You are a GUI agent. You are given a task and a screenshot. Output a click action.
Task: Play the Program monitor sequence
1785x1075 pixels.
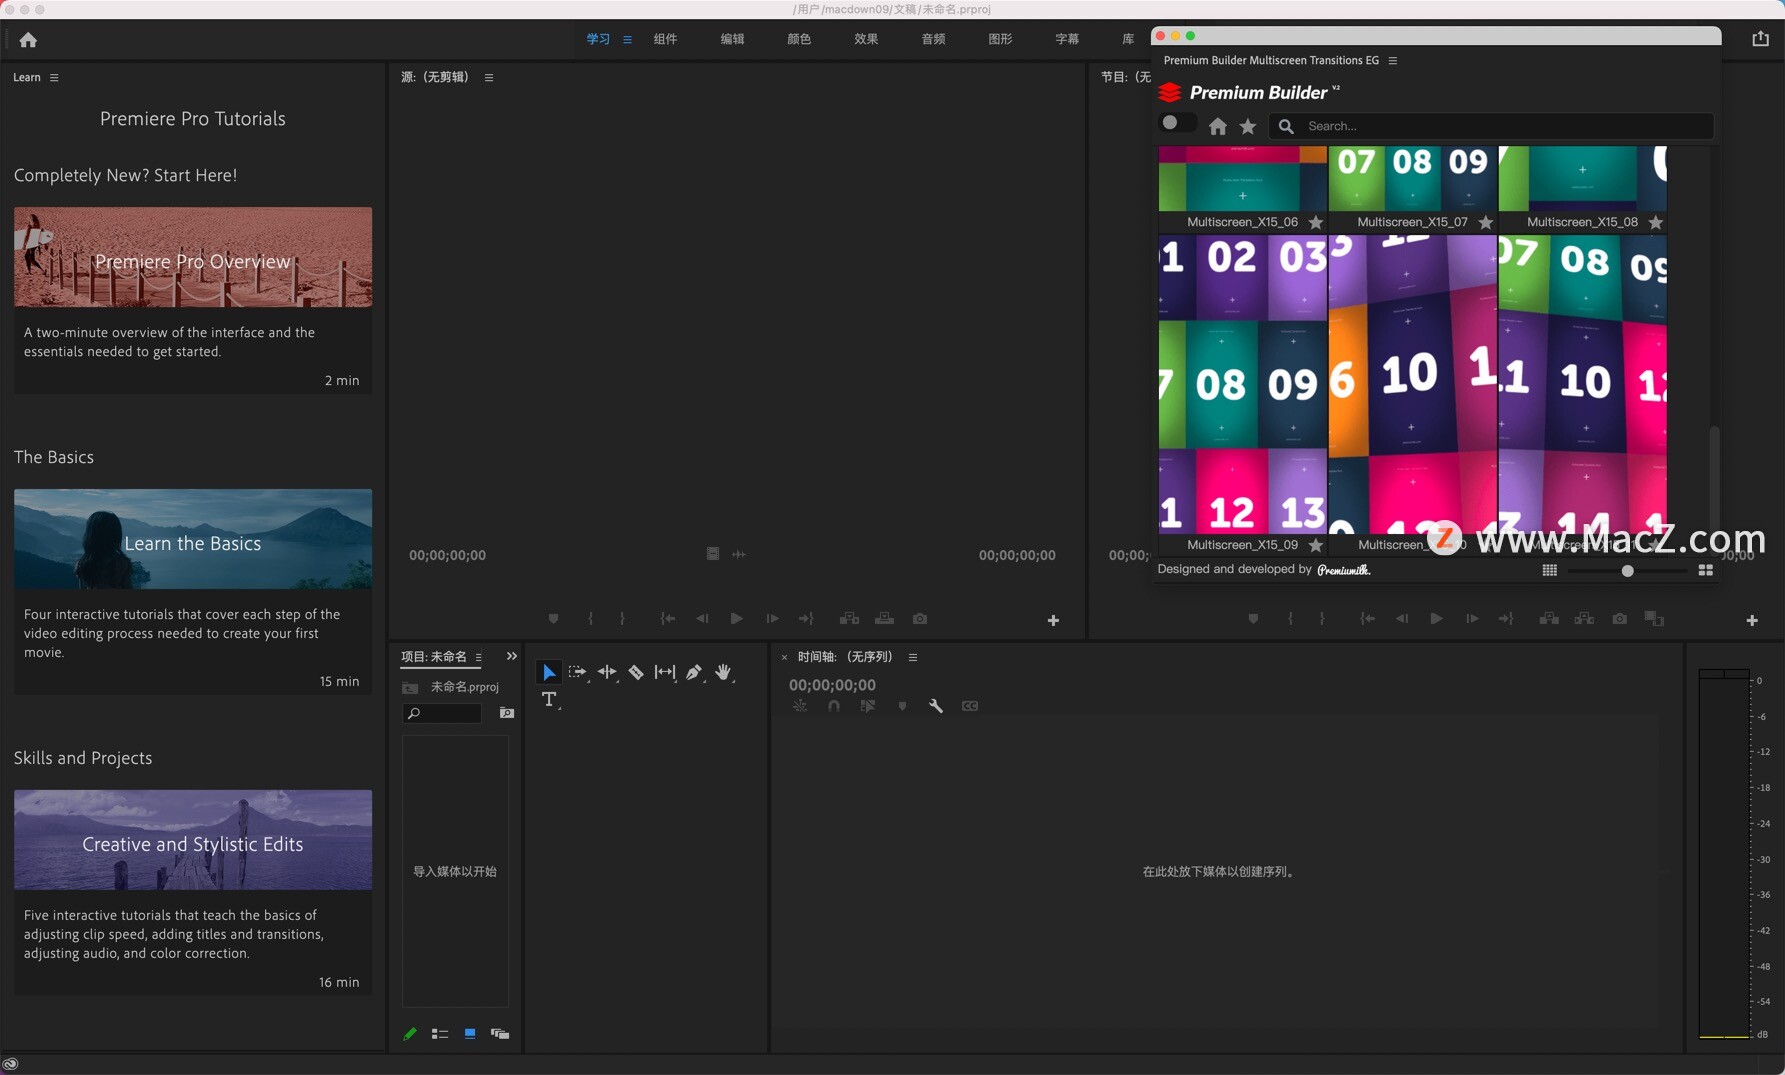pyautogui.click(x=1436, y=619)
